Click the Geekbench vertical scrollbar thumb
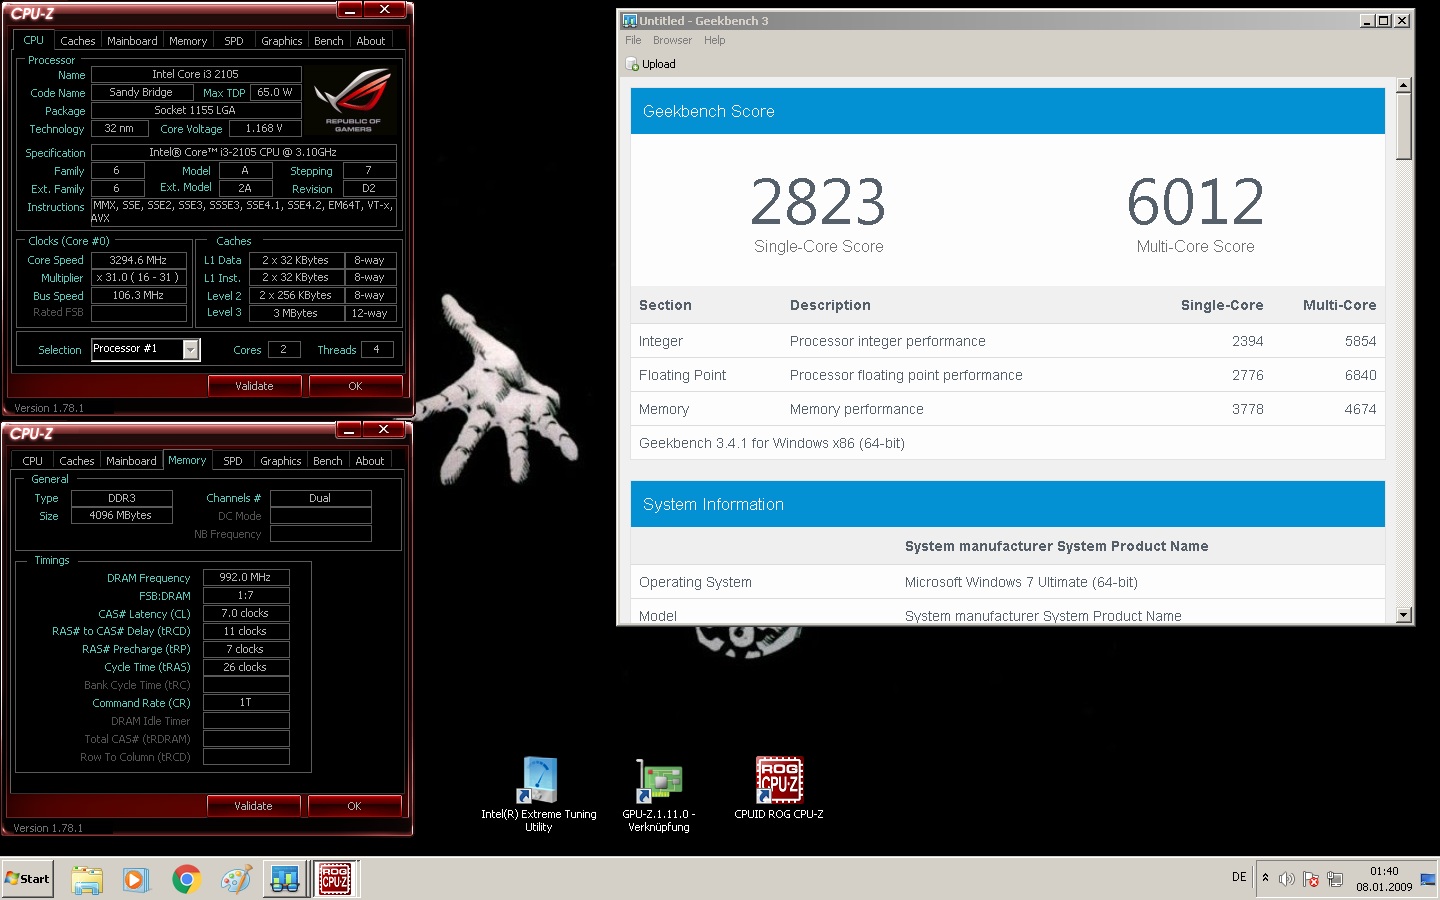The width and height of the screenshot is (1440, 900). coord(1403,126)
